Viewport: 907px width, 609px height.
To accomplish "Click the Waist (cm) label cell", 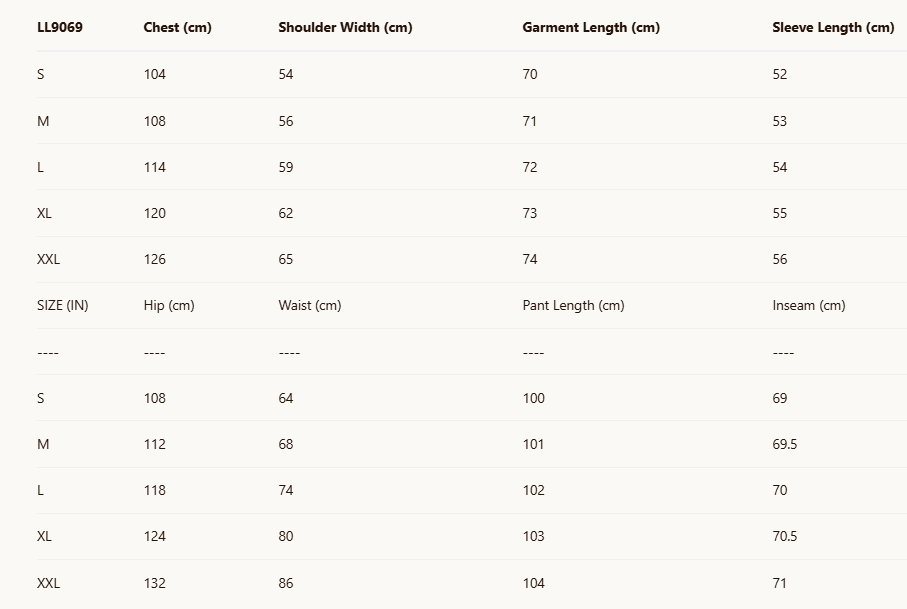I will pos(309,306).
